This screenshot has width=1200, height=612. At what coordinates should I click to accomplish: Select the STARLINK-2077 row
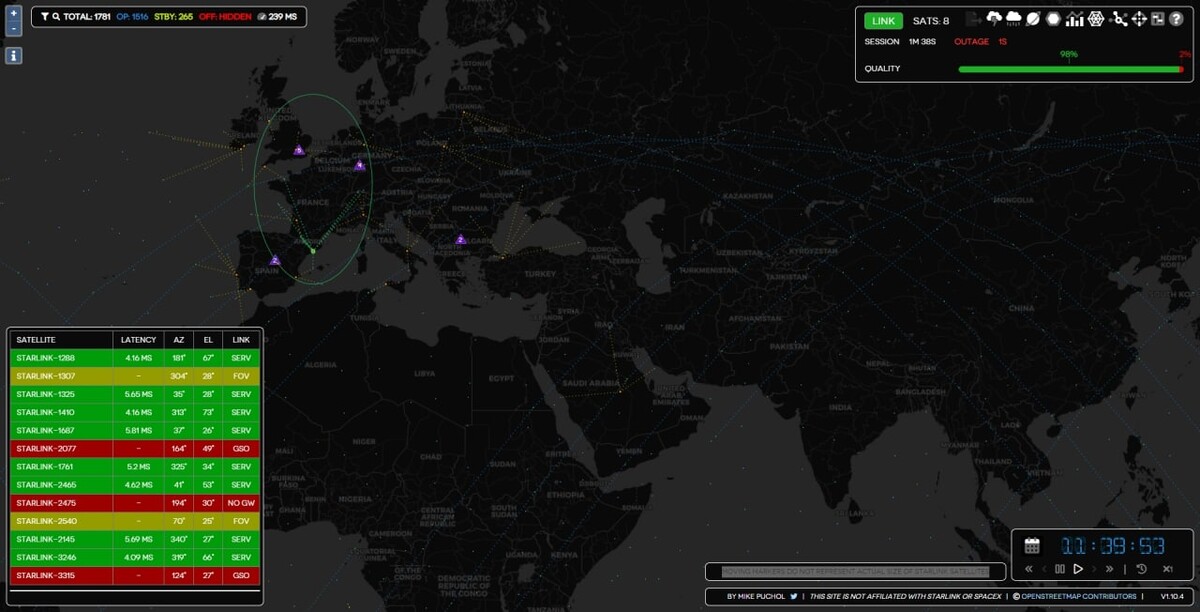[135, 448]
